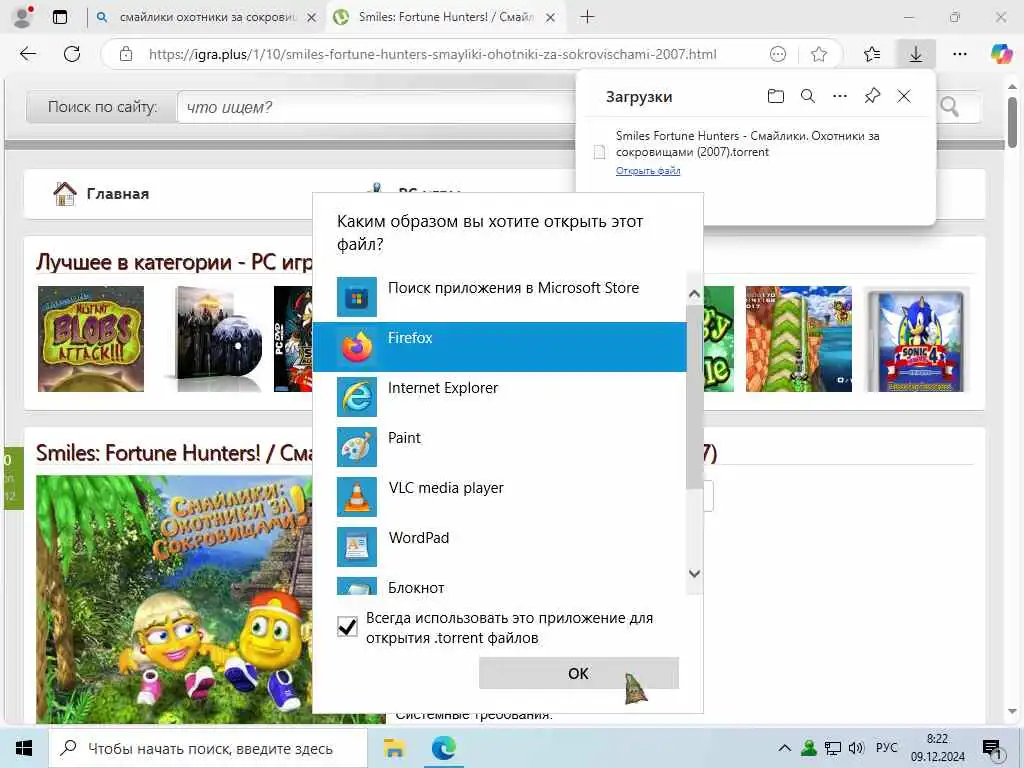Viewport: 1024px width, 768px height.
Task: Show hidden tray icons chevron
Action: pyautogui.click(x=784, y=748)
